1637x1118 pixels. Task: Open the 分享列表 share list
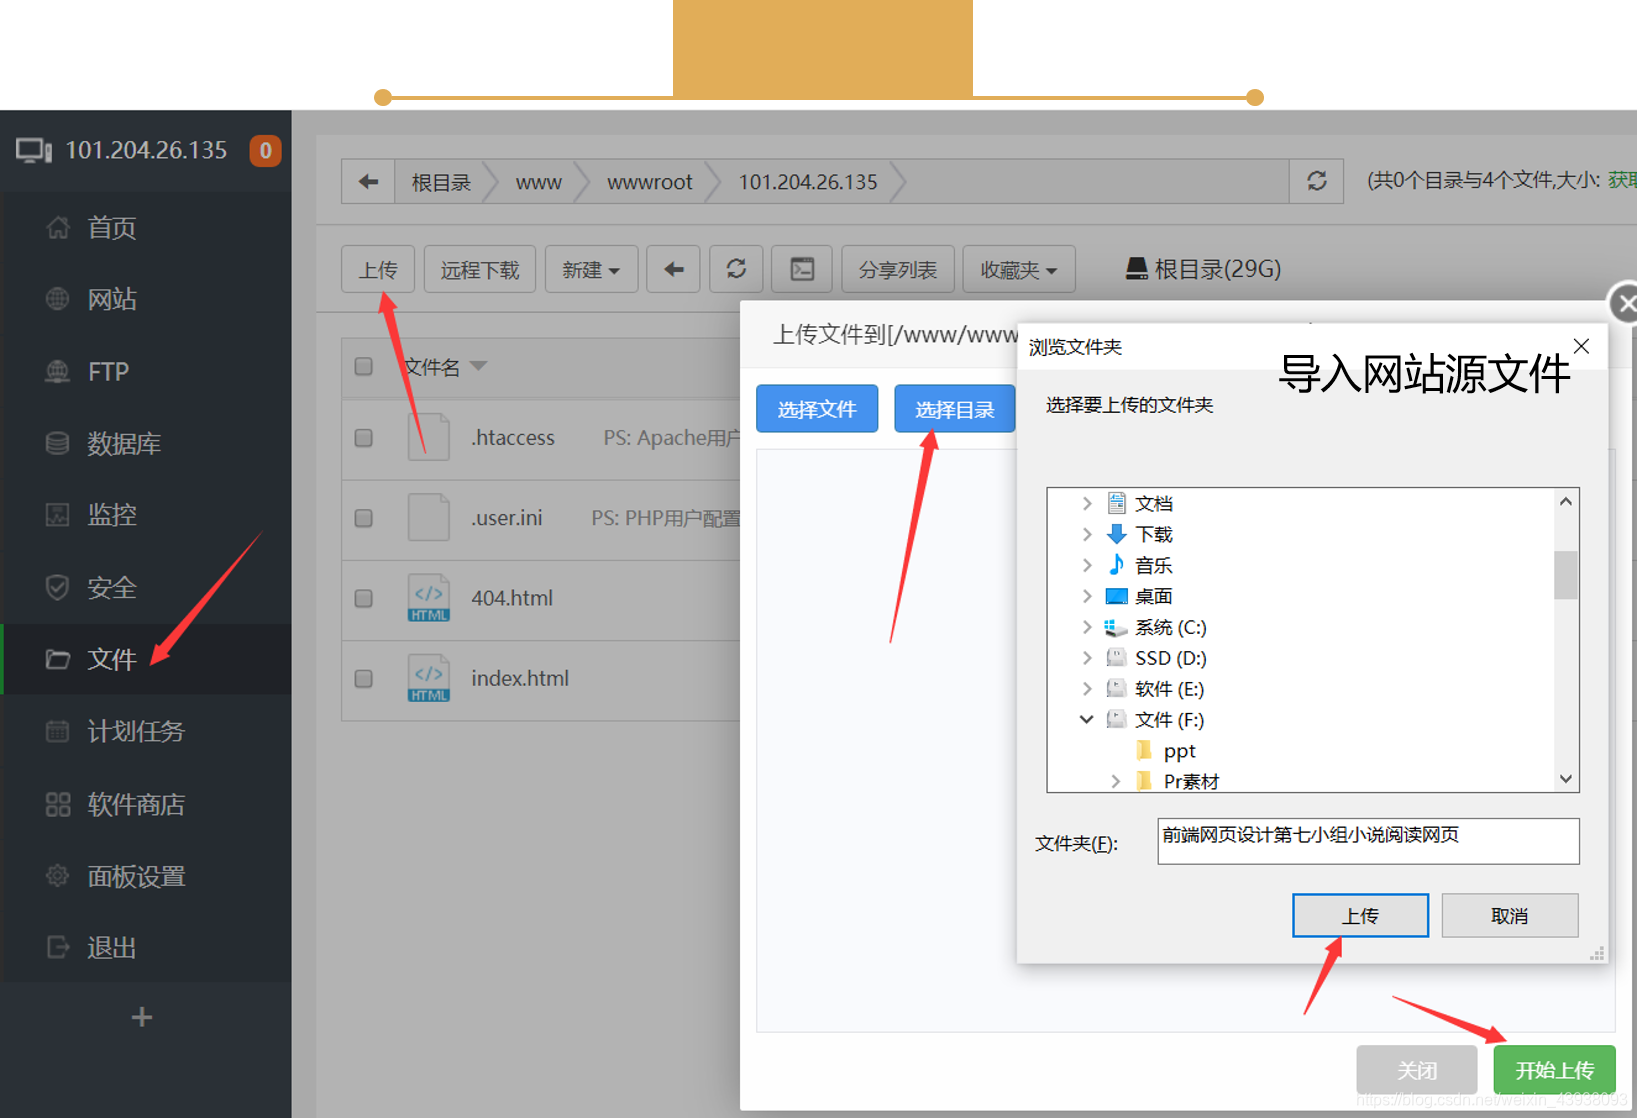tap(898, 269)
